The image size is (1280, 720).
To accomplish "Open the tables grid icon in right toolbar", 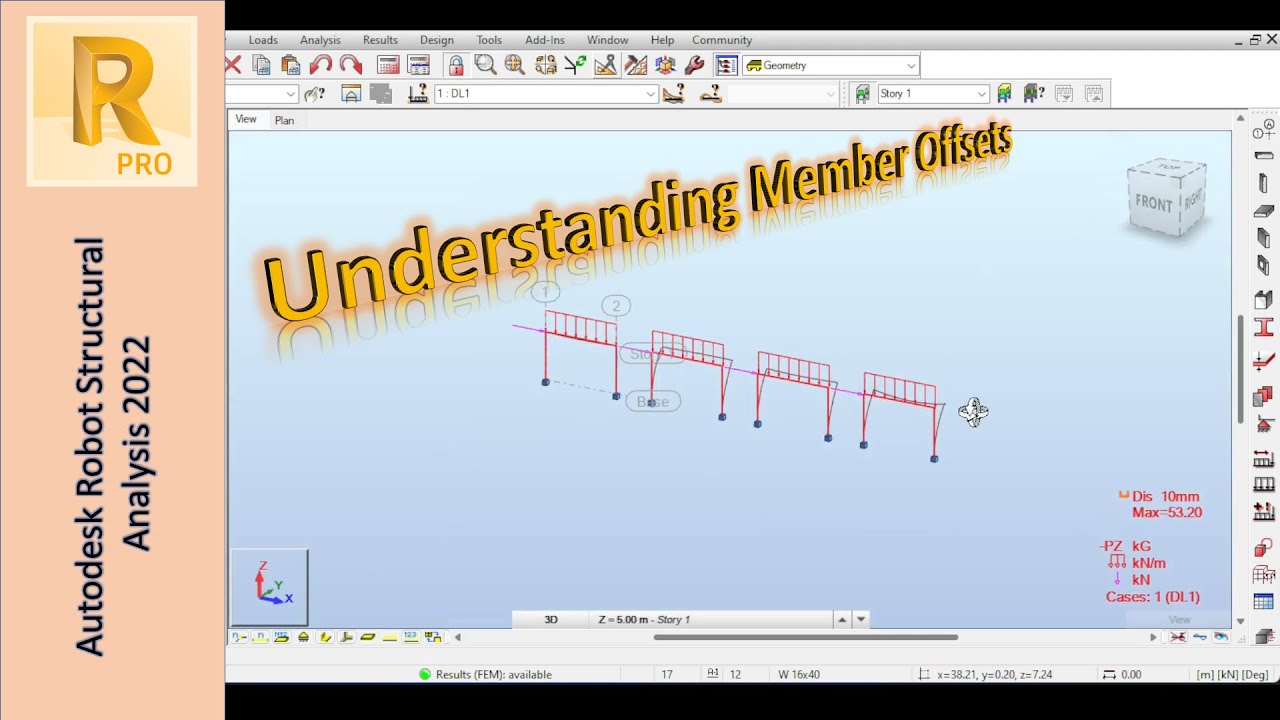I will (x=1264, y=603).
